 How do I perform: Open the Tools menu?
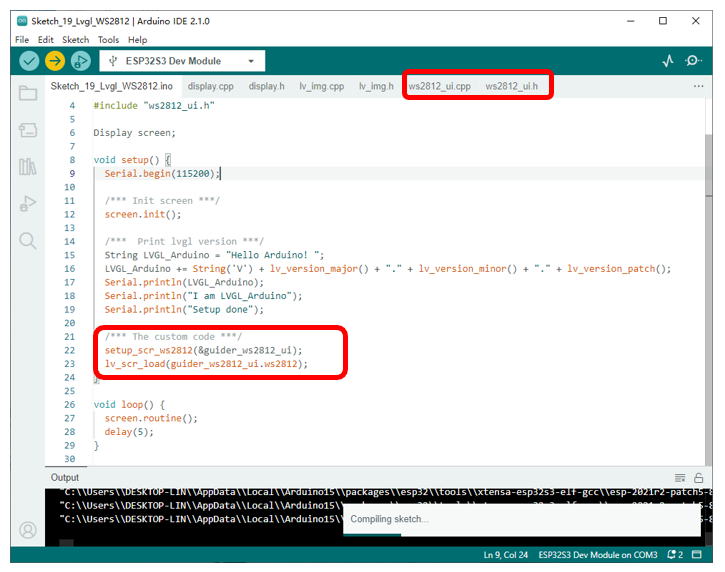(x=108, y=40)
